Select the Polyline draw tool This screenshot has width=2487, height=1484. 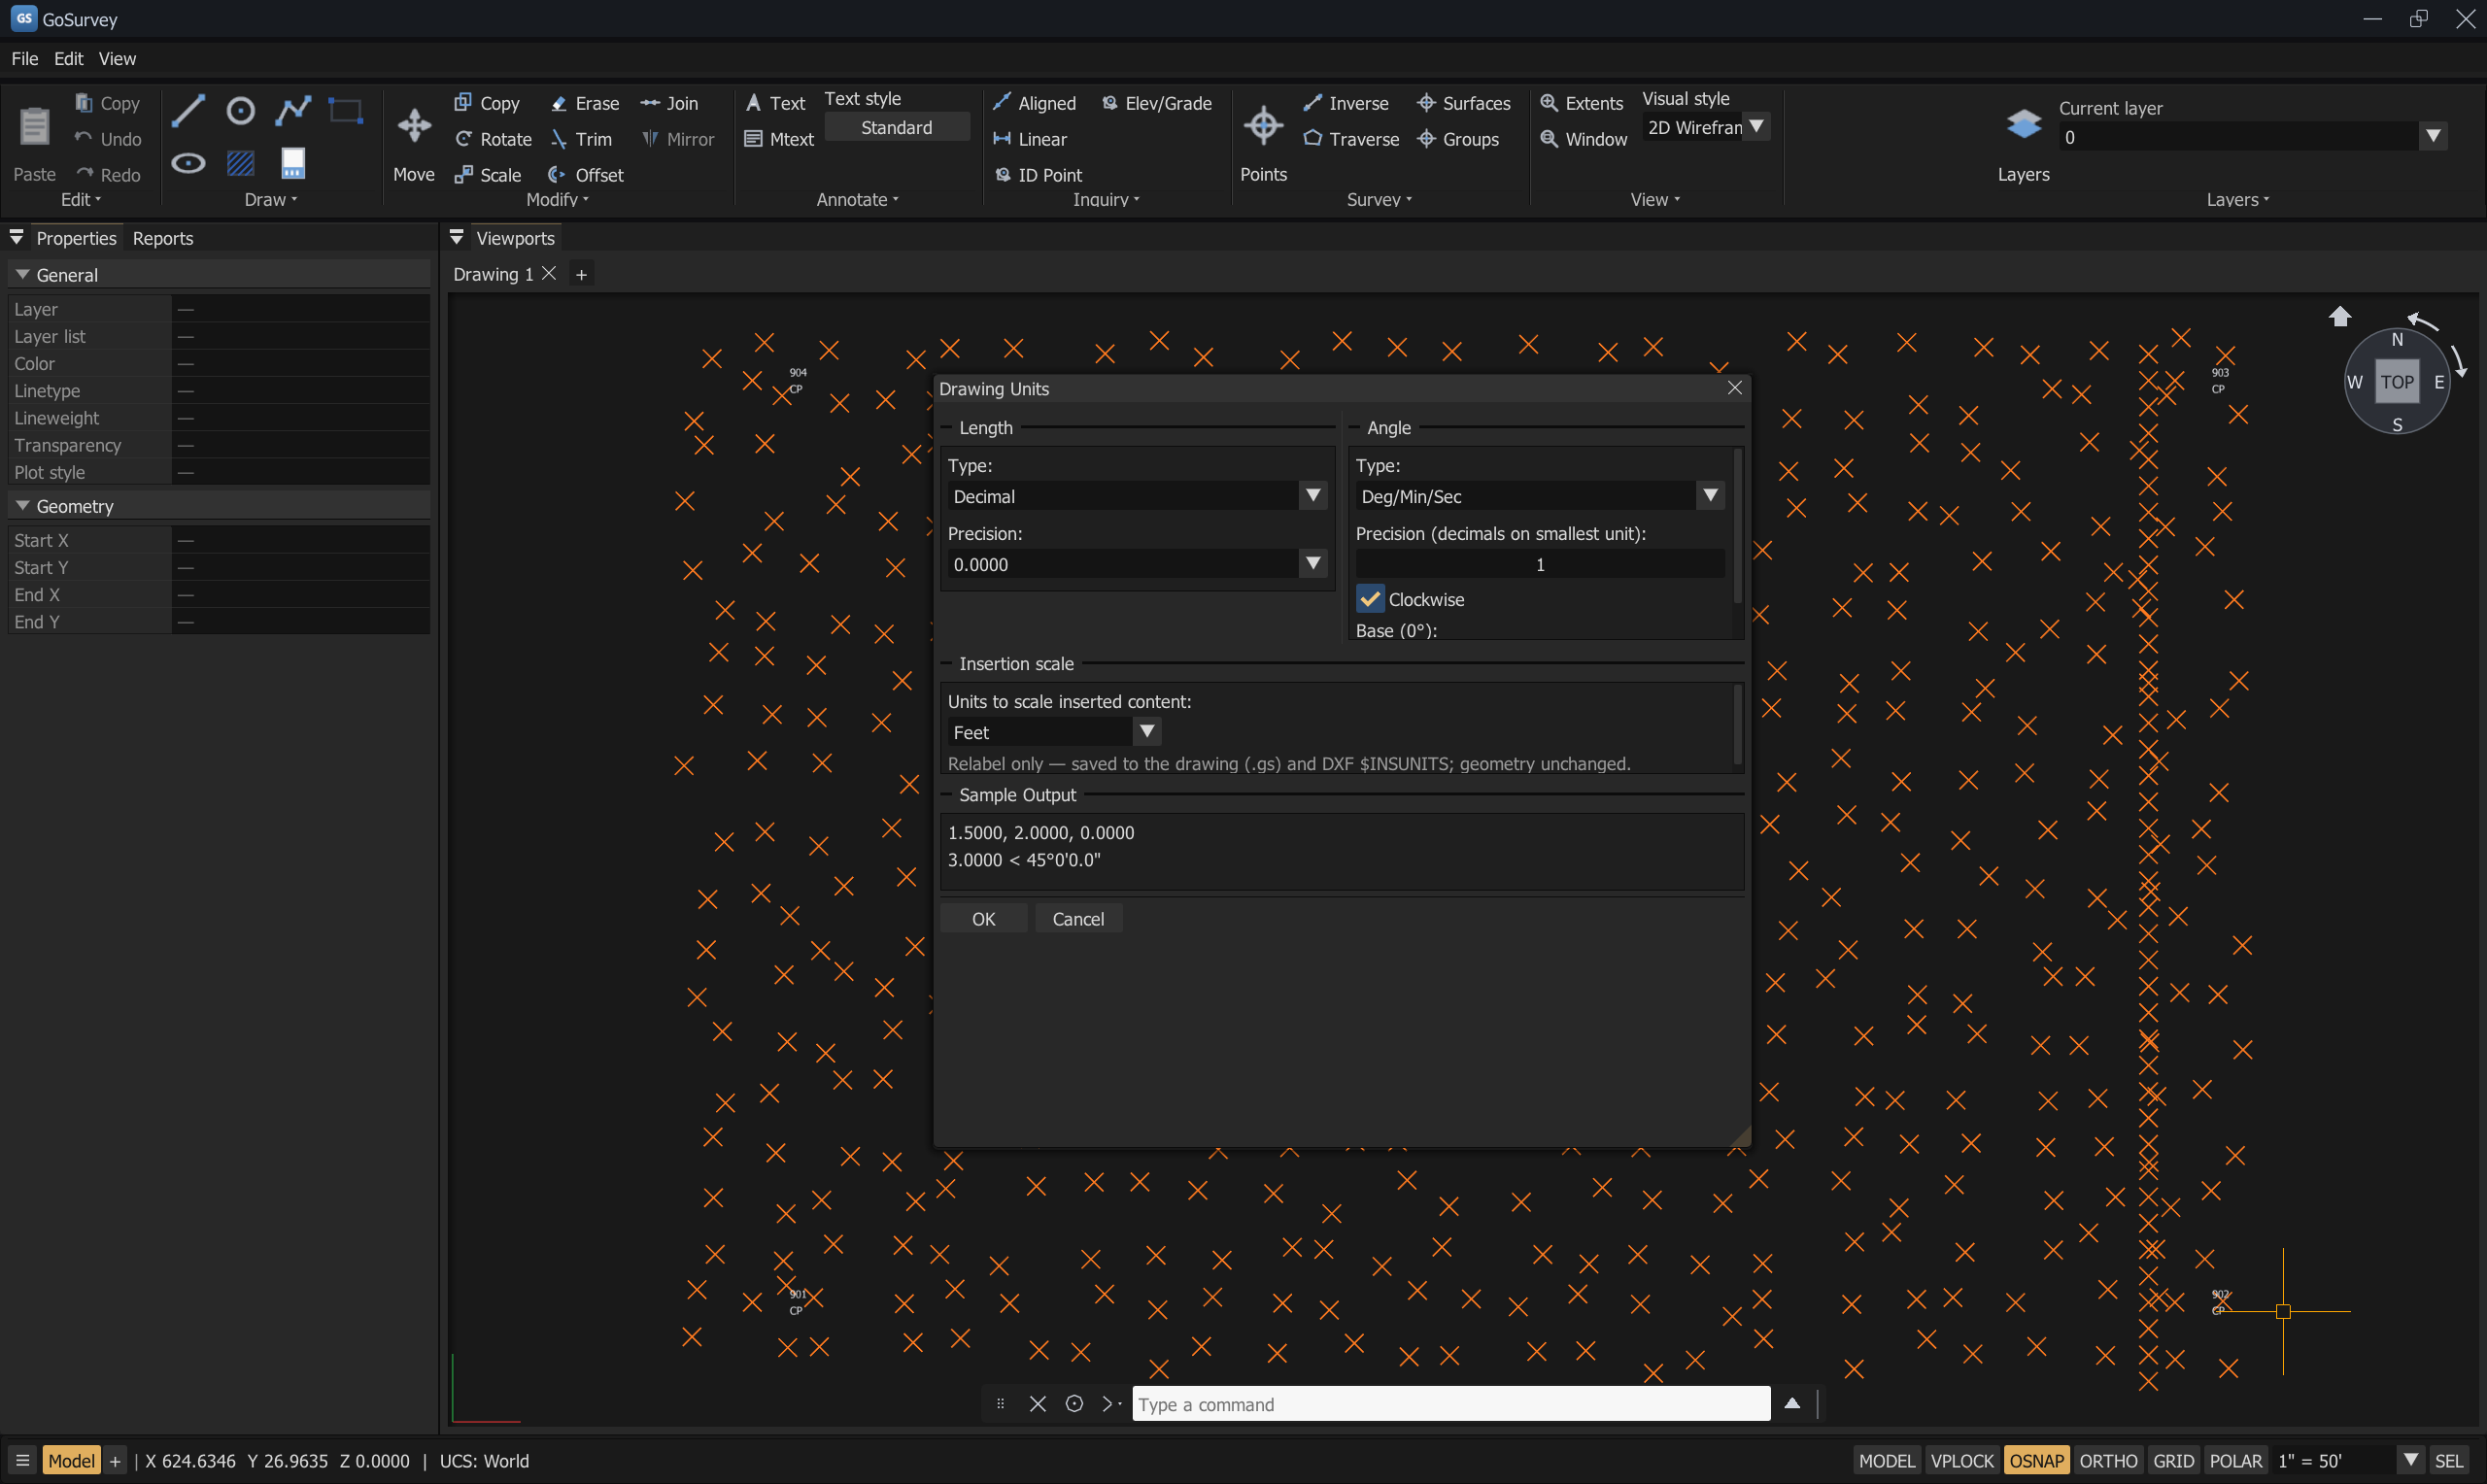293,110
